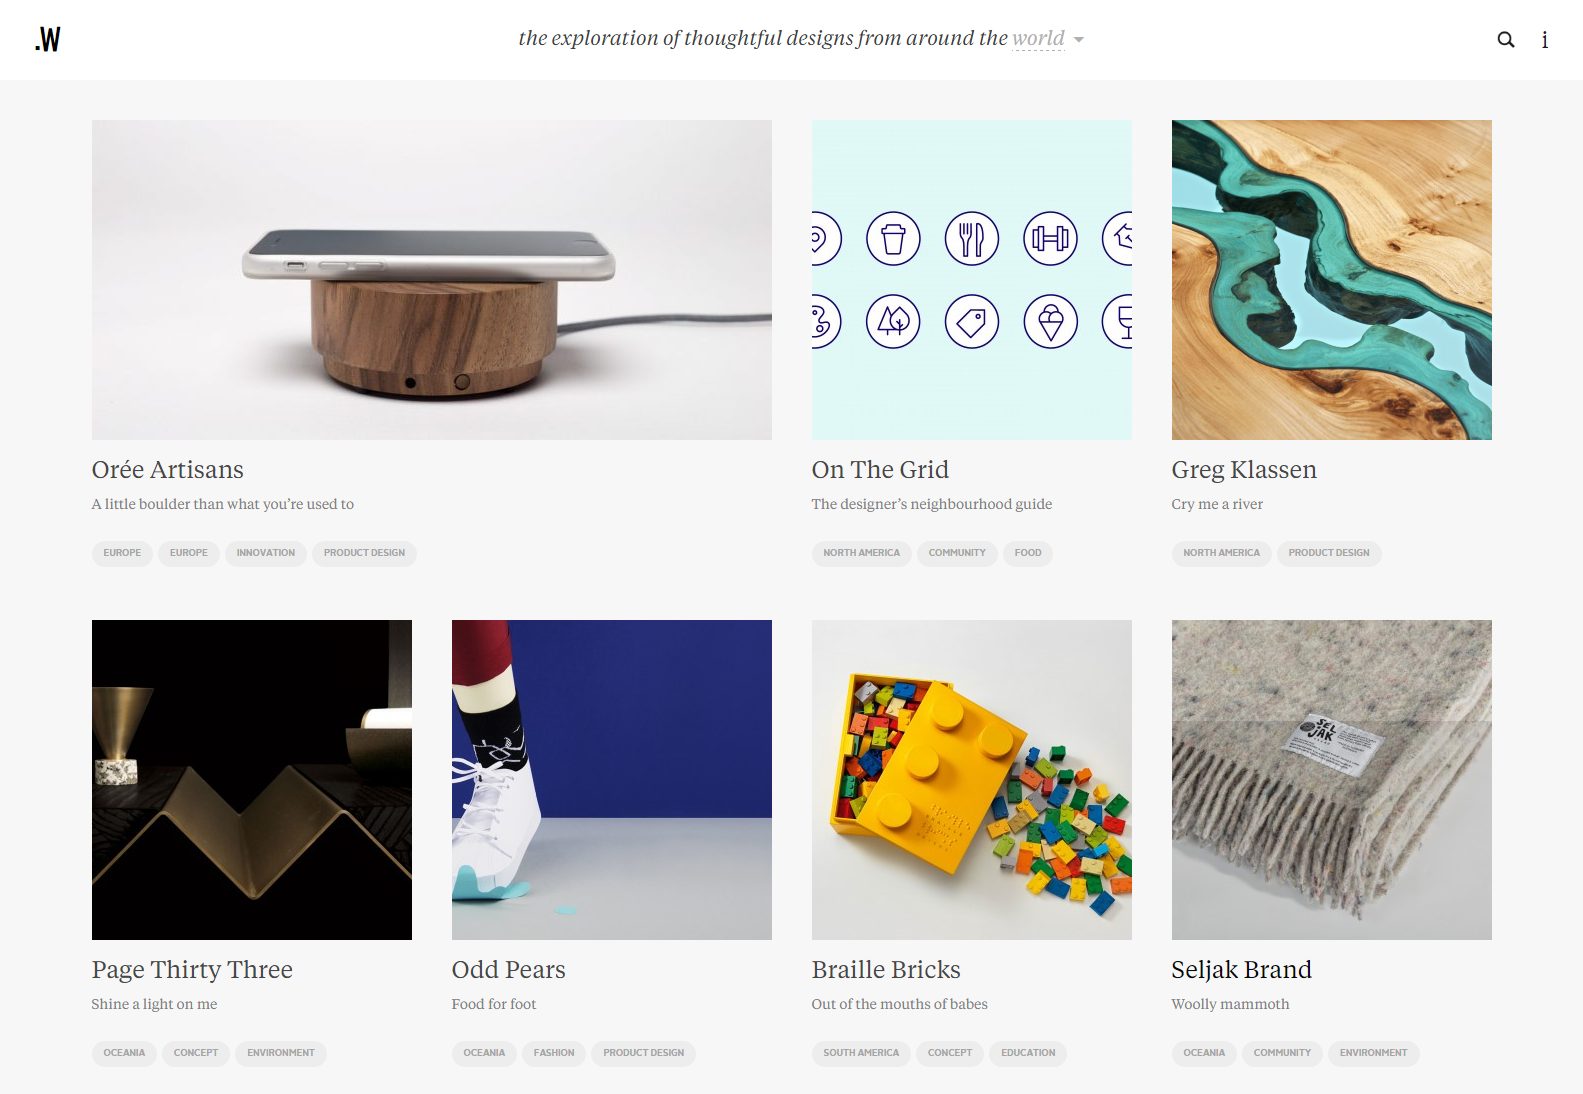The height and width of the screenshot is (1094, 1583).
Task: Go home via the .W logo
Action: point(48,39)
